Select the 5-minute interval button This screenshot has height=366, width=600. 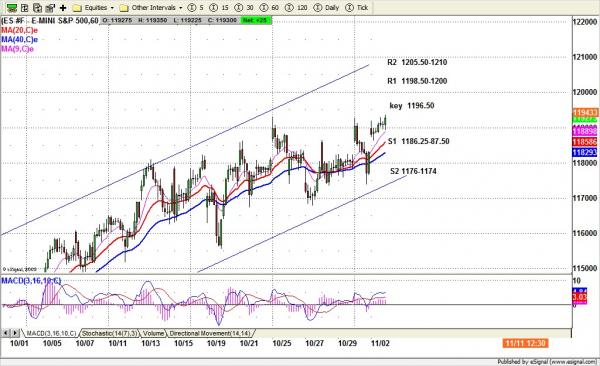[196, 7]
